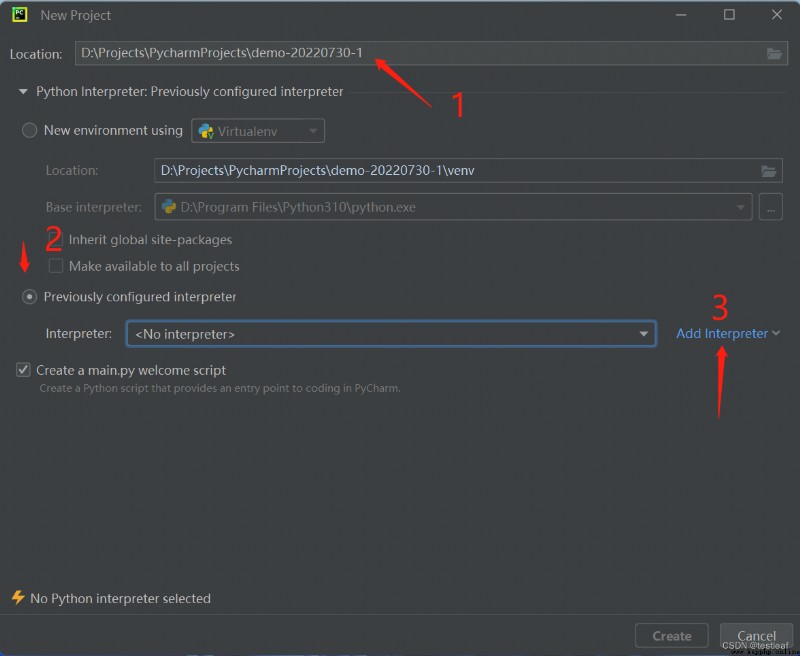This screenshot has height=656, width=800.
Task: Select New environment using radio button
Action: [x=29, y=131]
